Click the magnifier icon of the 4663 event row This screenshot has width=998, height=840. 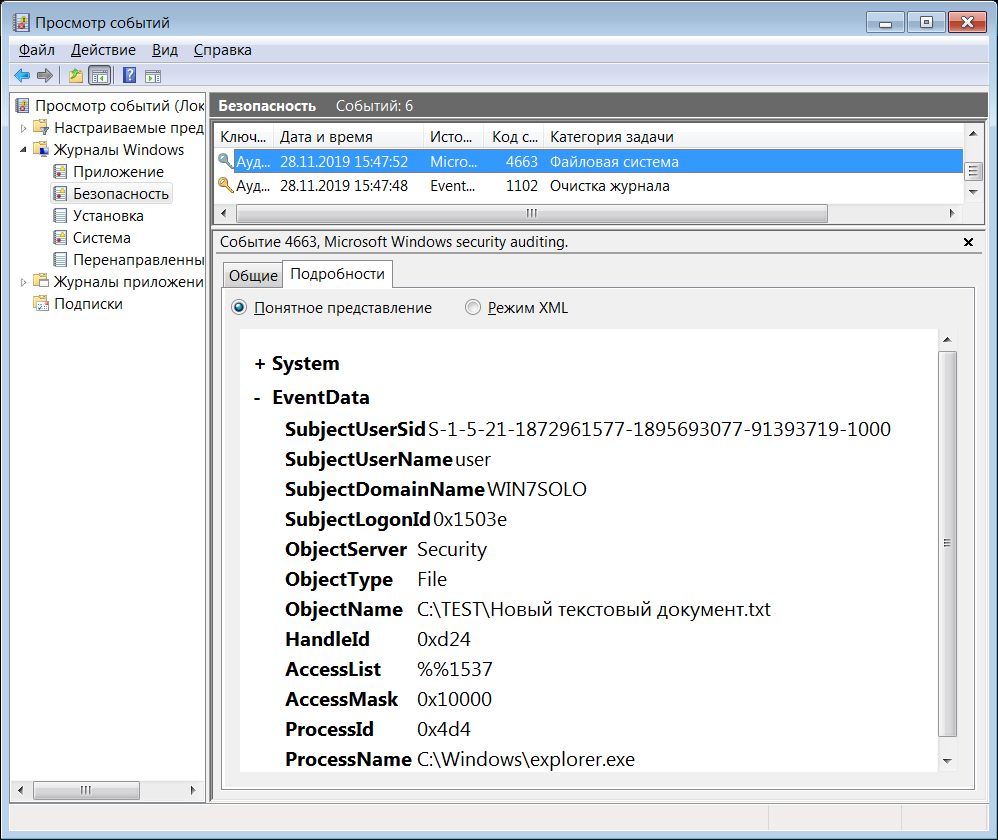[x=225, y=160]
